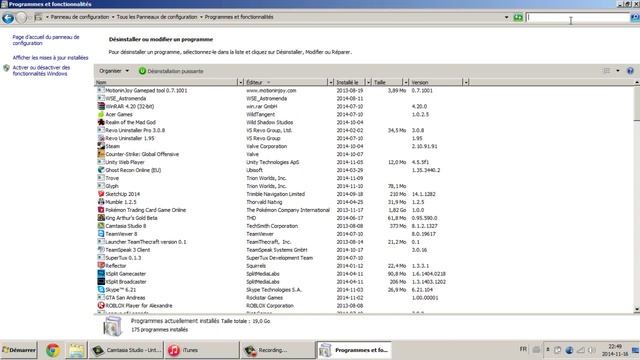Switch to Recording taskbar window
Screen dimensions: 640x360
[278, 350]
